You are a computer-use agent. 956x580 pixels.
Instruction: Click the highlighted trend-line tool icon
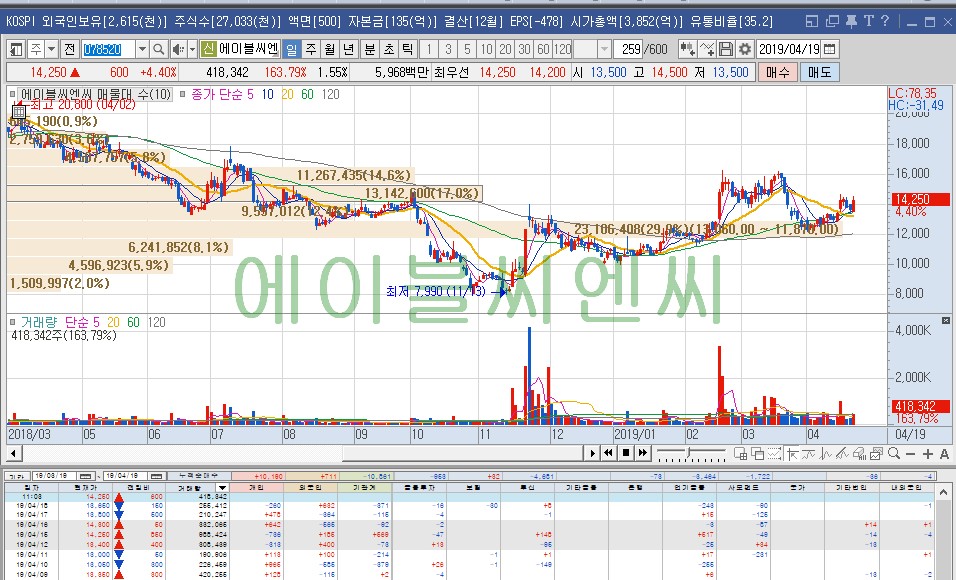(793, 453)
